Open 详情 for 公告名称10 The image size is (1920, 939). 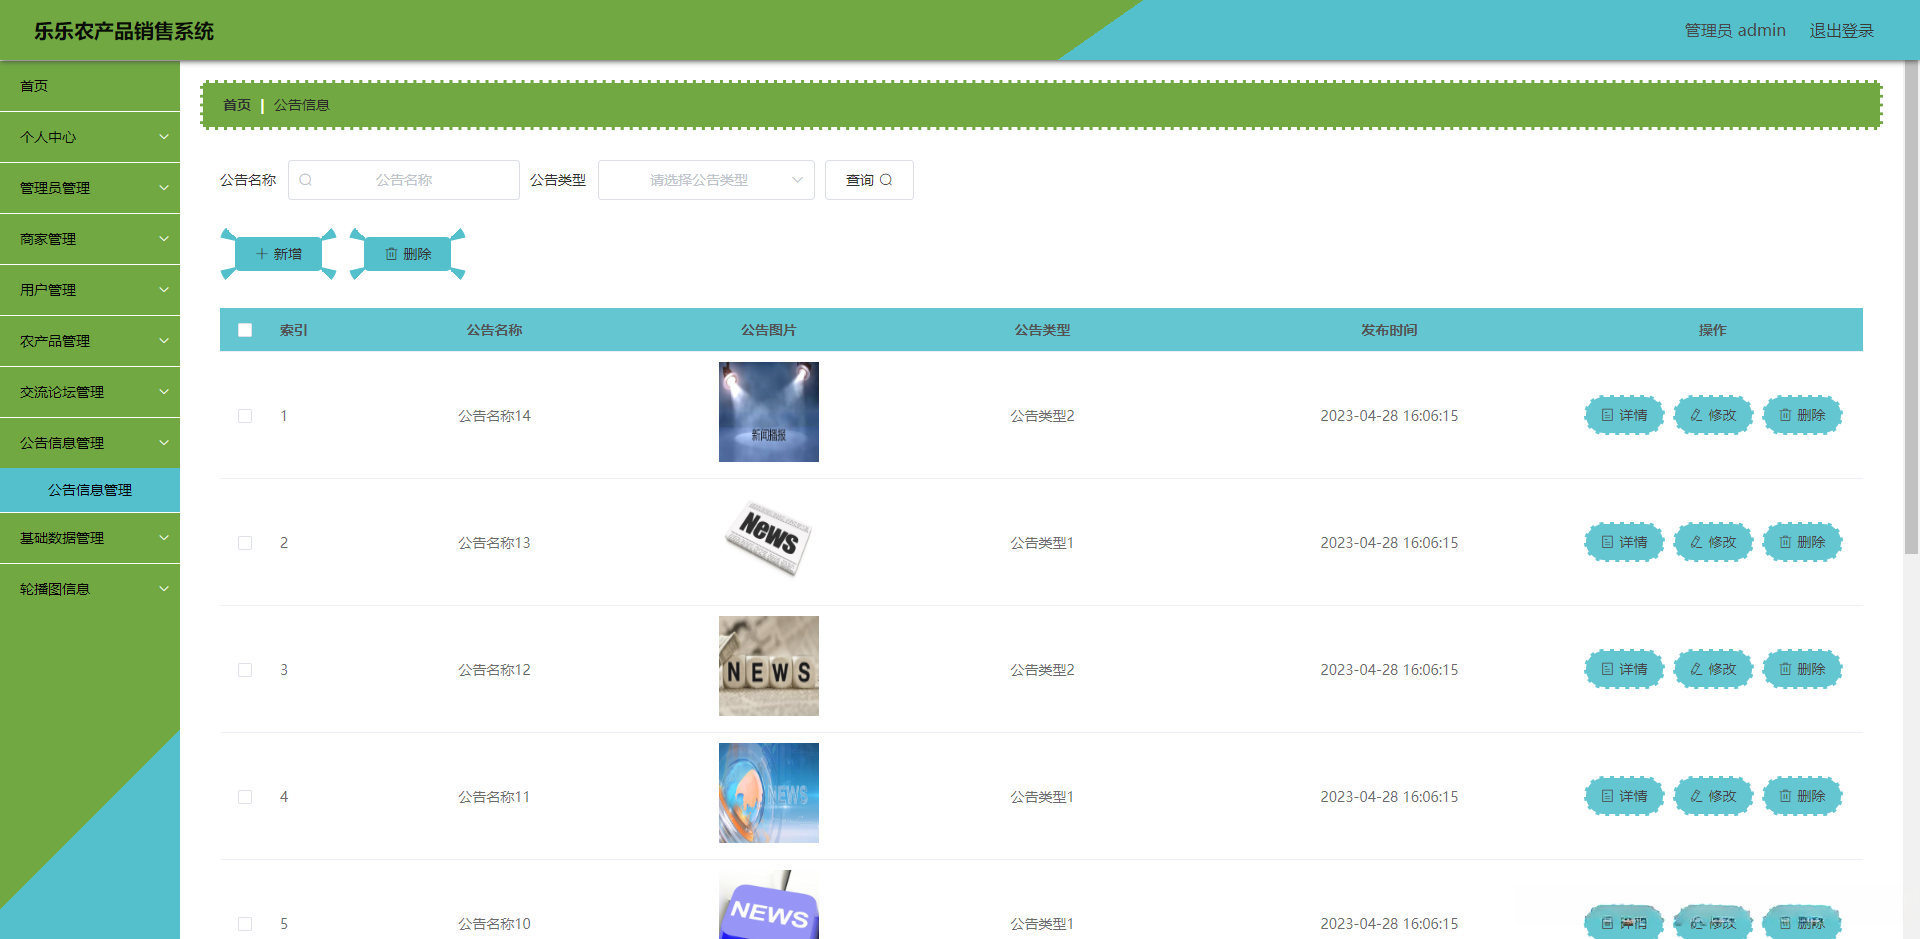click(1624, 922)
